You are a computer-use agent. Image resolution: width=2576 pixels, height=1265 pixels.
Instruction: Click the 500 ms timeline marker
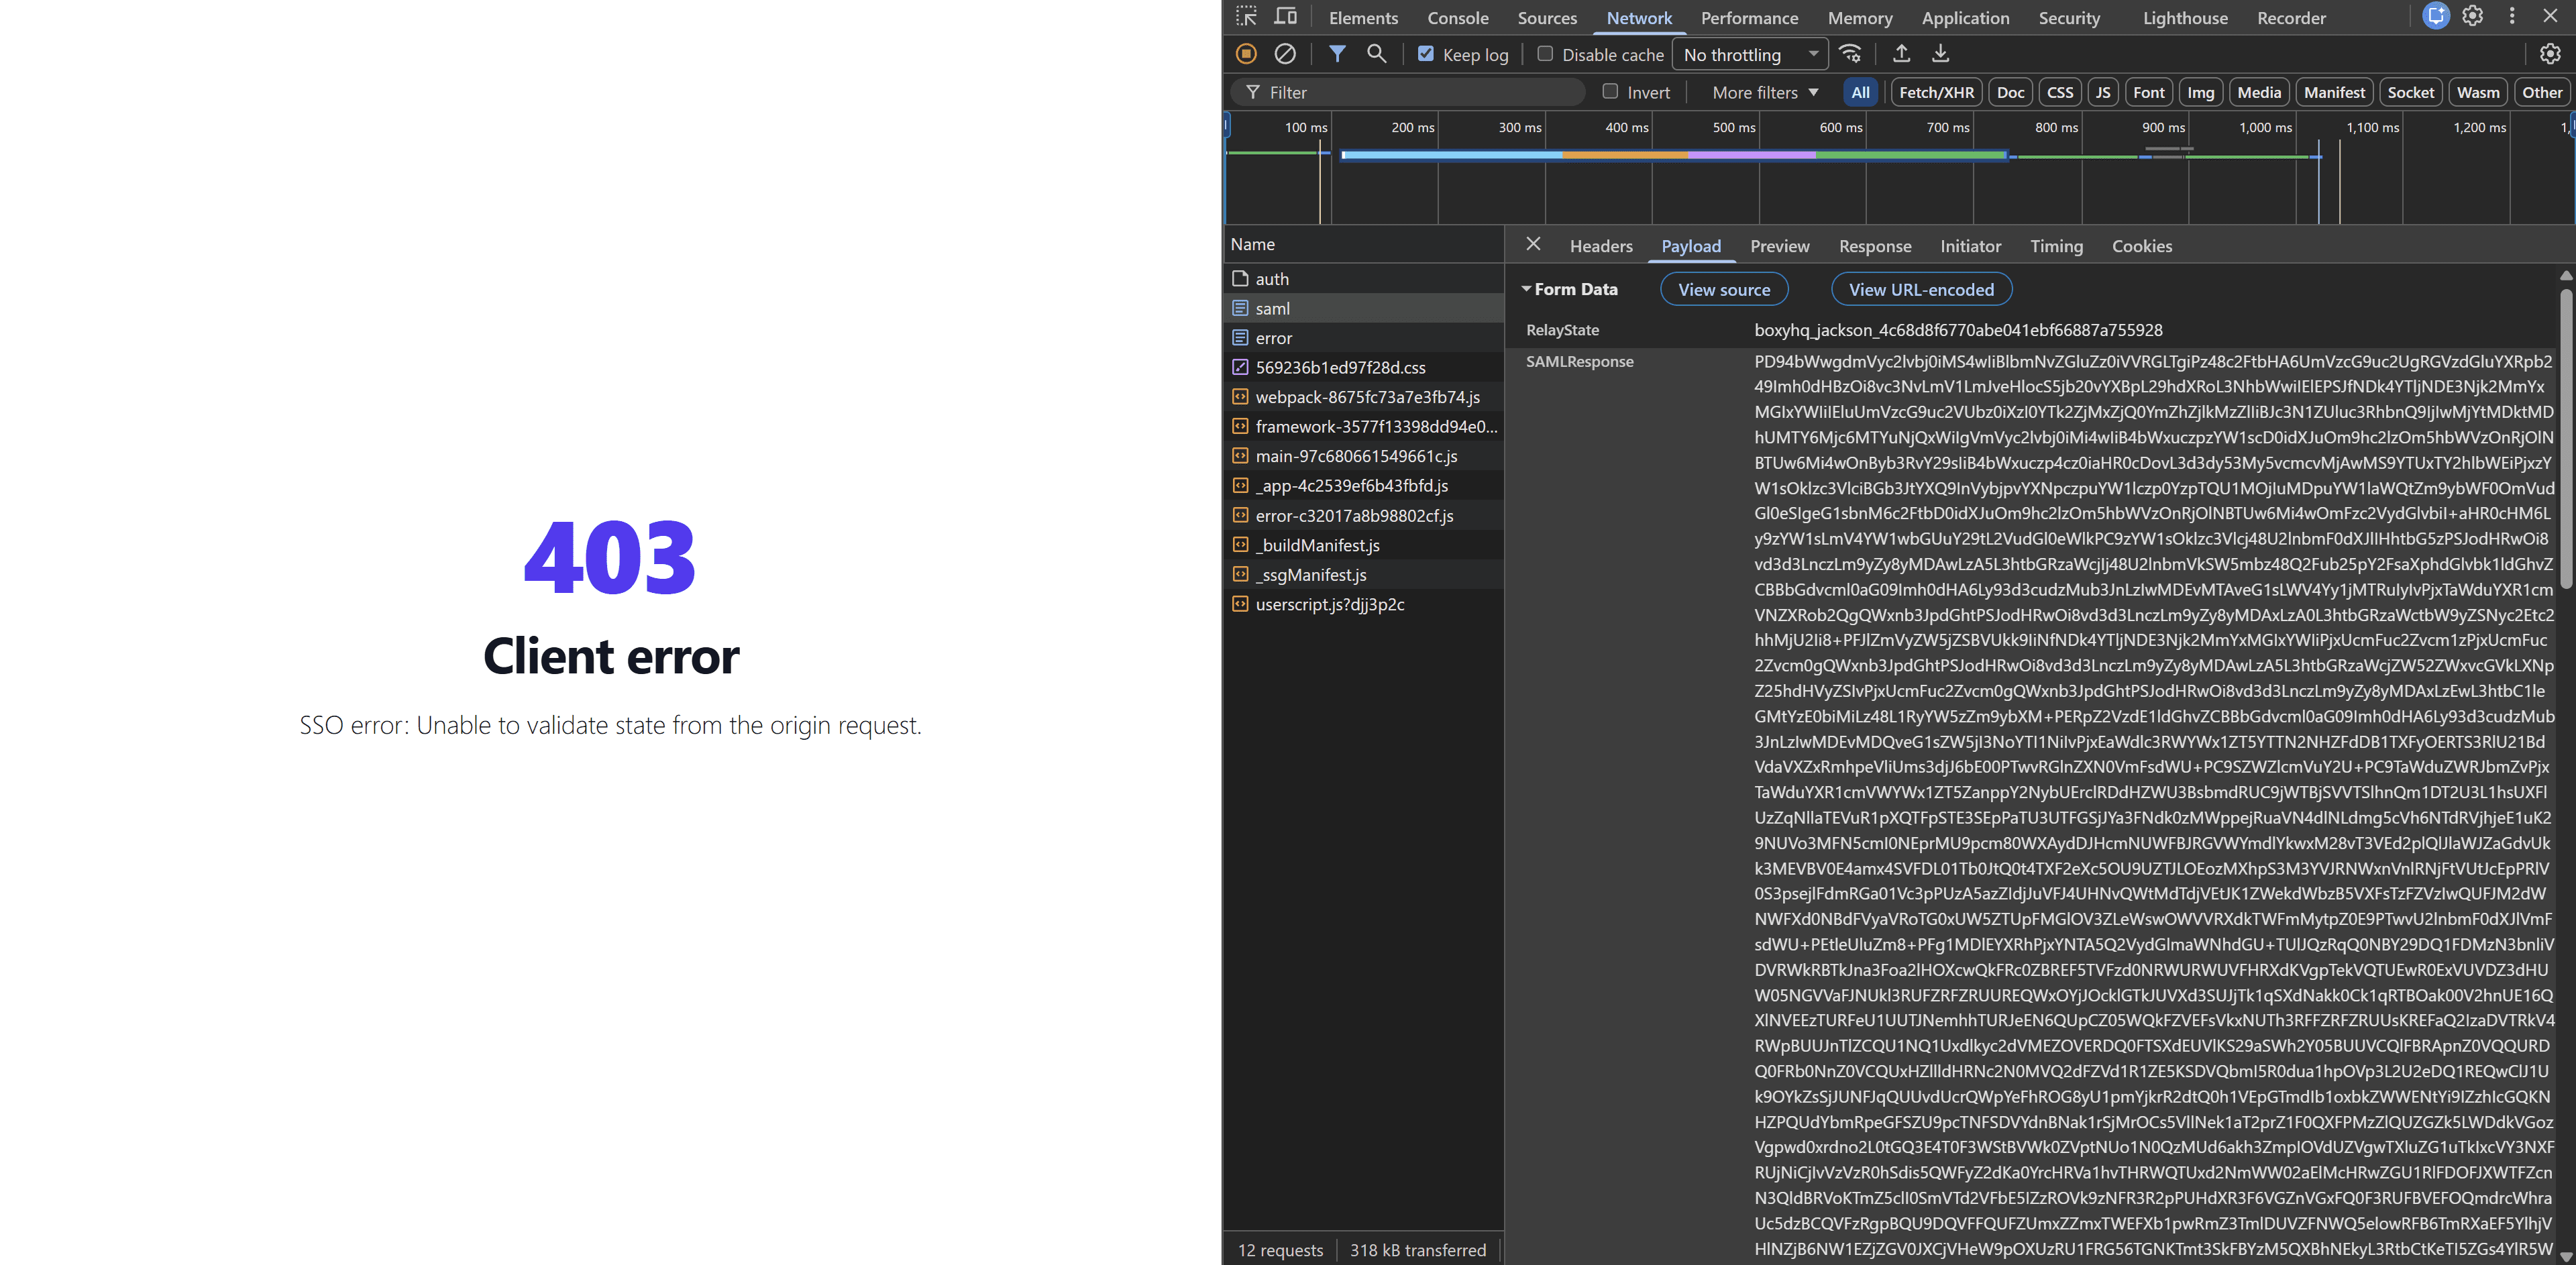(x=1733, y=127)
